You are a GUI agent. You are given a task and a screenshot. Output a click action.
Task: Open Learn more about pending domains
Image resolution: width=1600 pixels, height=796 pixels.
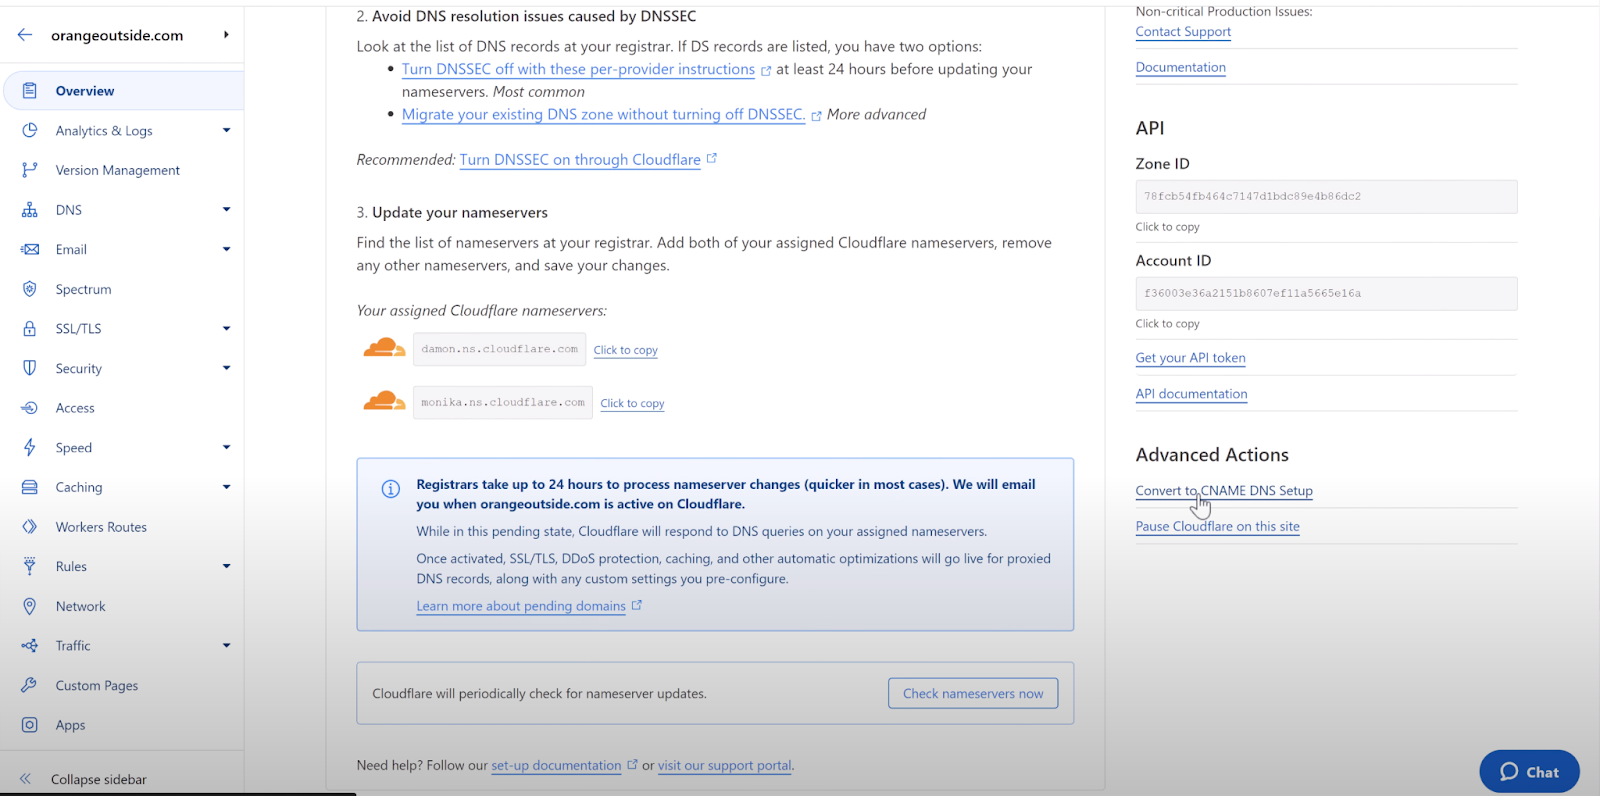pyautogui.click(x=521, y=606)
